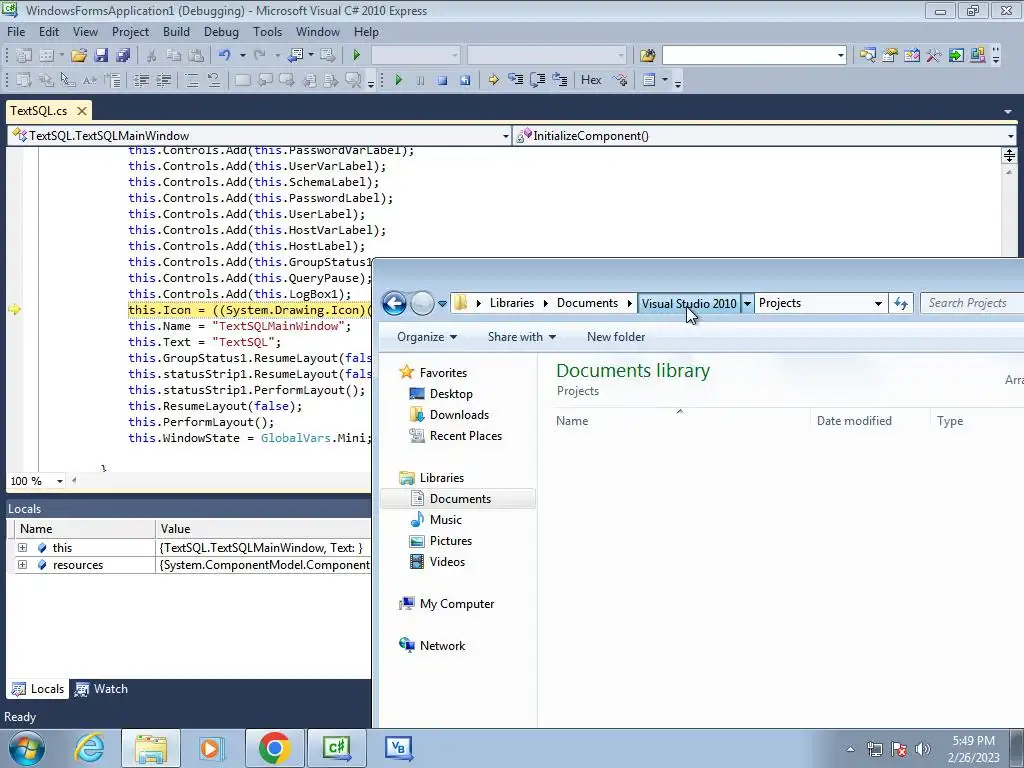The height and width of the screenshot is (768, 1024).
Task: Close the TextSQL.cs tab
Action: pos(82,111)
